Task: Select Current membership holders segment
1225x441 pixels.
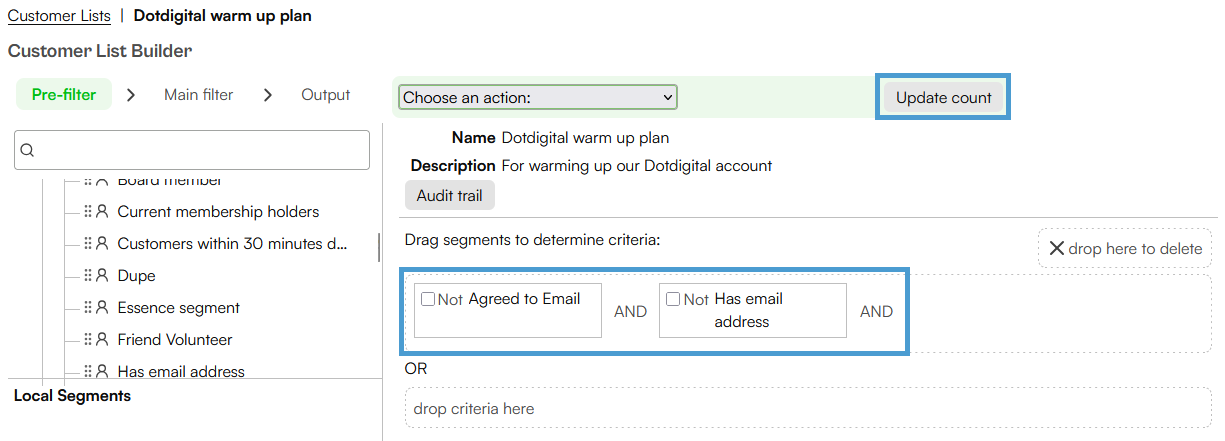Action: pyautogui.click(x=218, y=212)
